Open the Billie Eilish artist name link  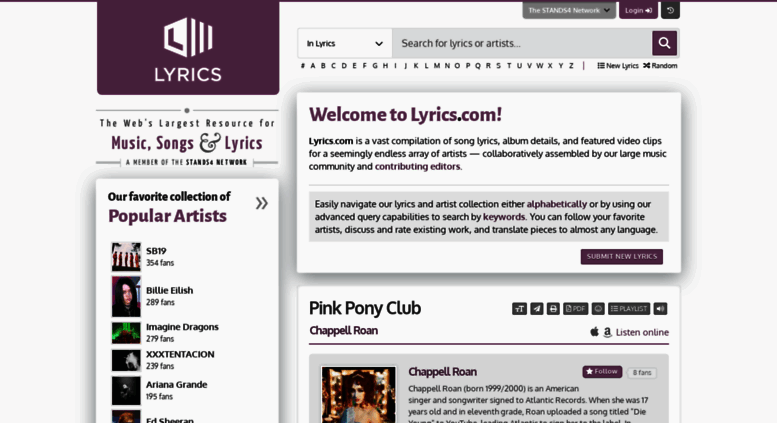pos(169,290)
